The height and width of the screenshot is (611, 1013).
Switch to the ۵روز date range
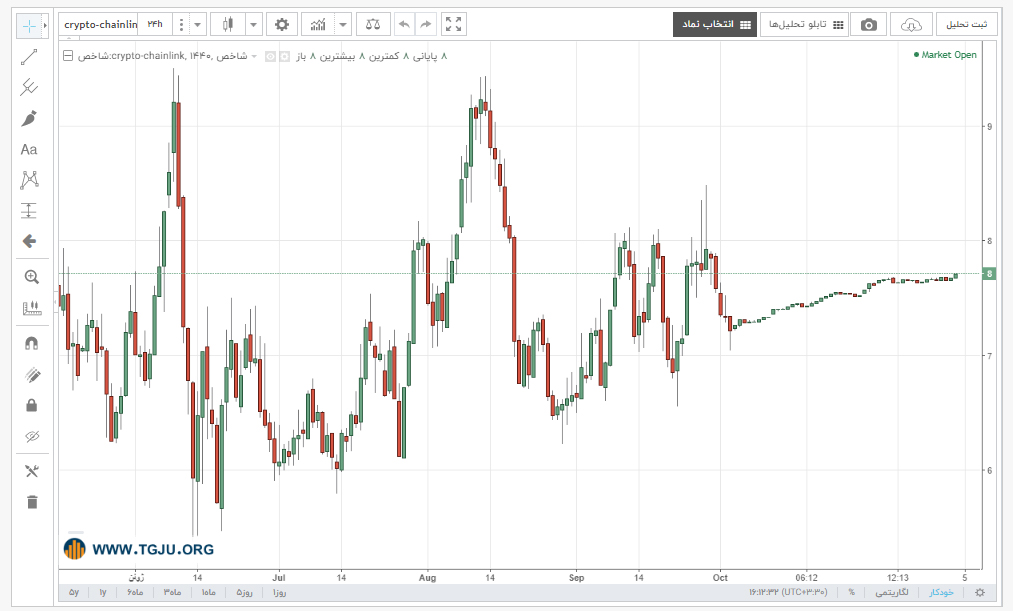point(245,592)
